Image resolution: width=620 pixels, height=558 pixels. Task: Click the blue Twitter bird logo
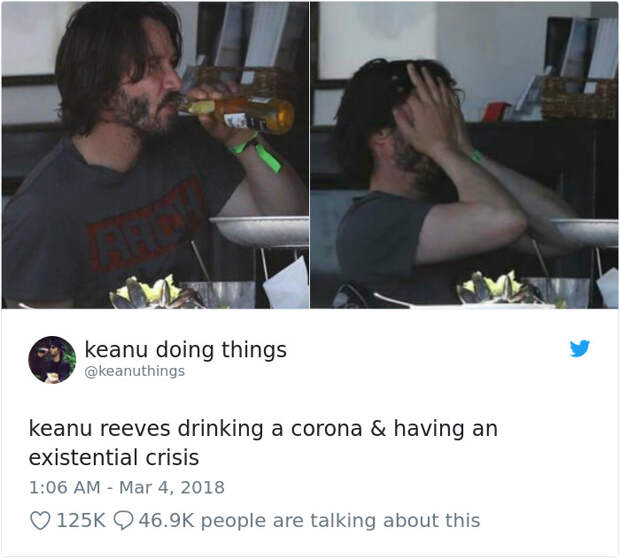(580, 348)
